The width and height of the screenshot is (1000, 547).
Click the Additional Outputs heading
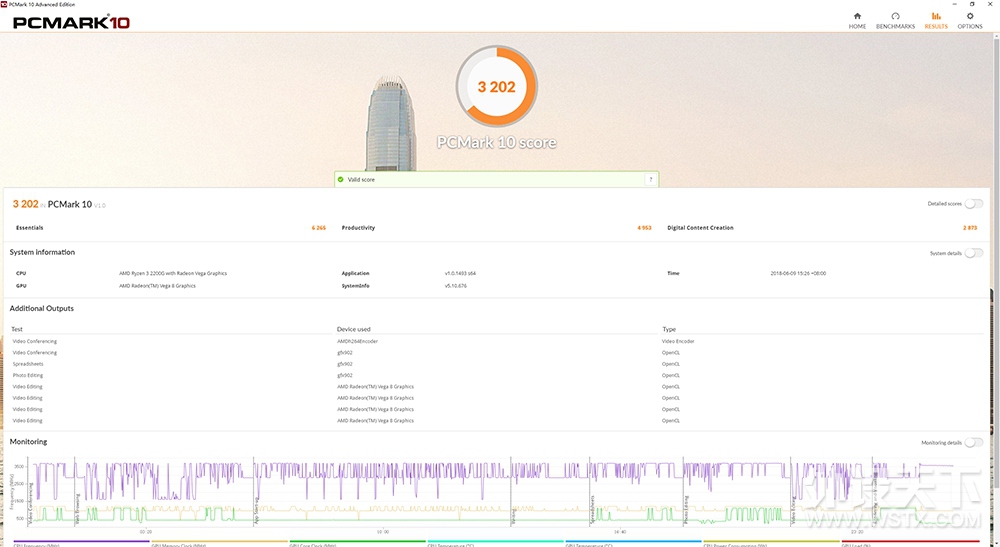[41, 309]
